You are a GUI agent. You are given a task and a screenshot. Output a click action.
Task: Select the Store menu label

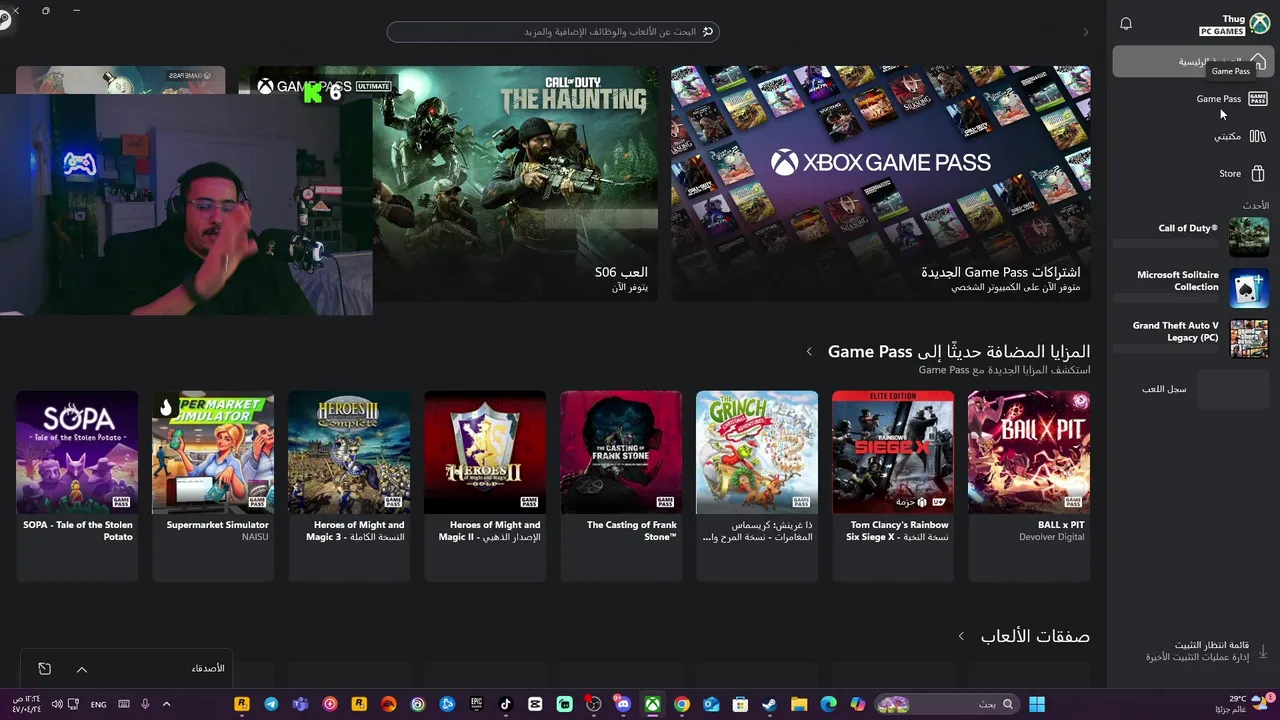(x=1230, y=173)
